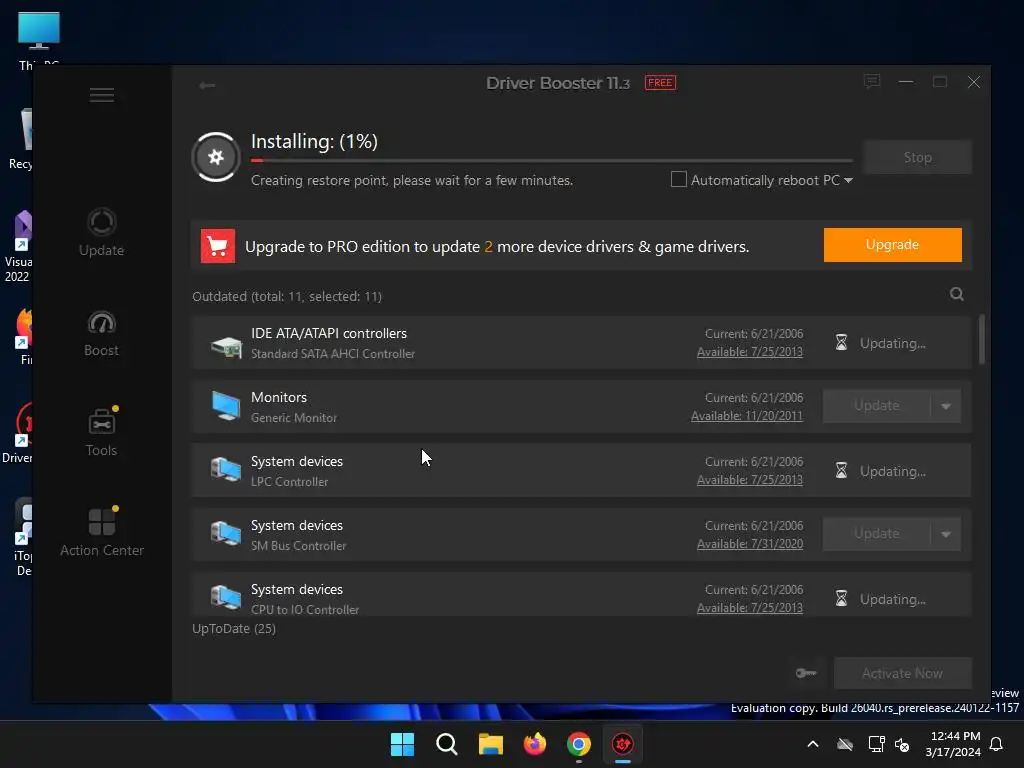Expand the Automatically reboot PC dropdown arrow
This screenshot has width=1024, height=768.
tap(848, 180)
